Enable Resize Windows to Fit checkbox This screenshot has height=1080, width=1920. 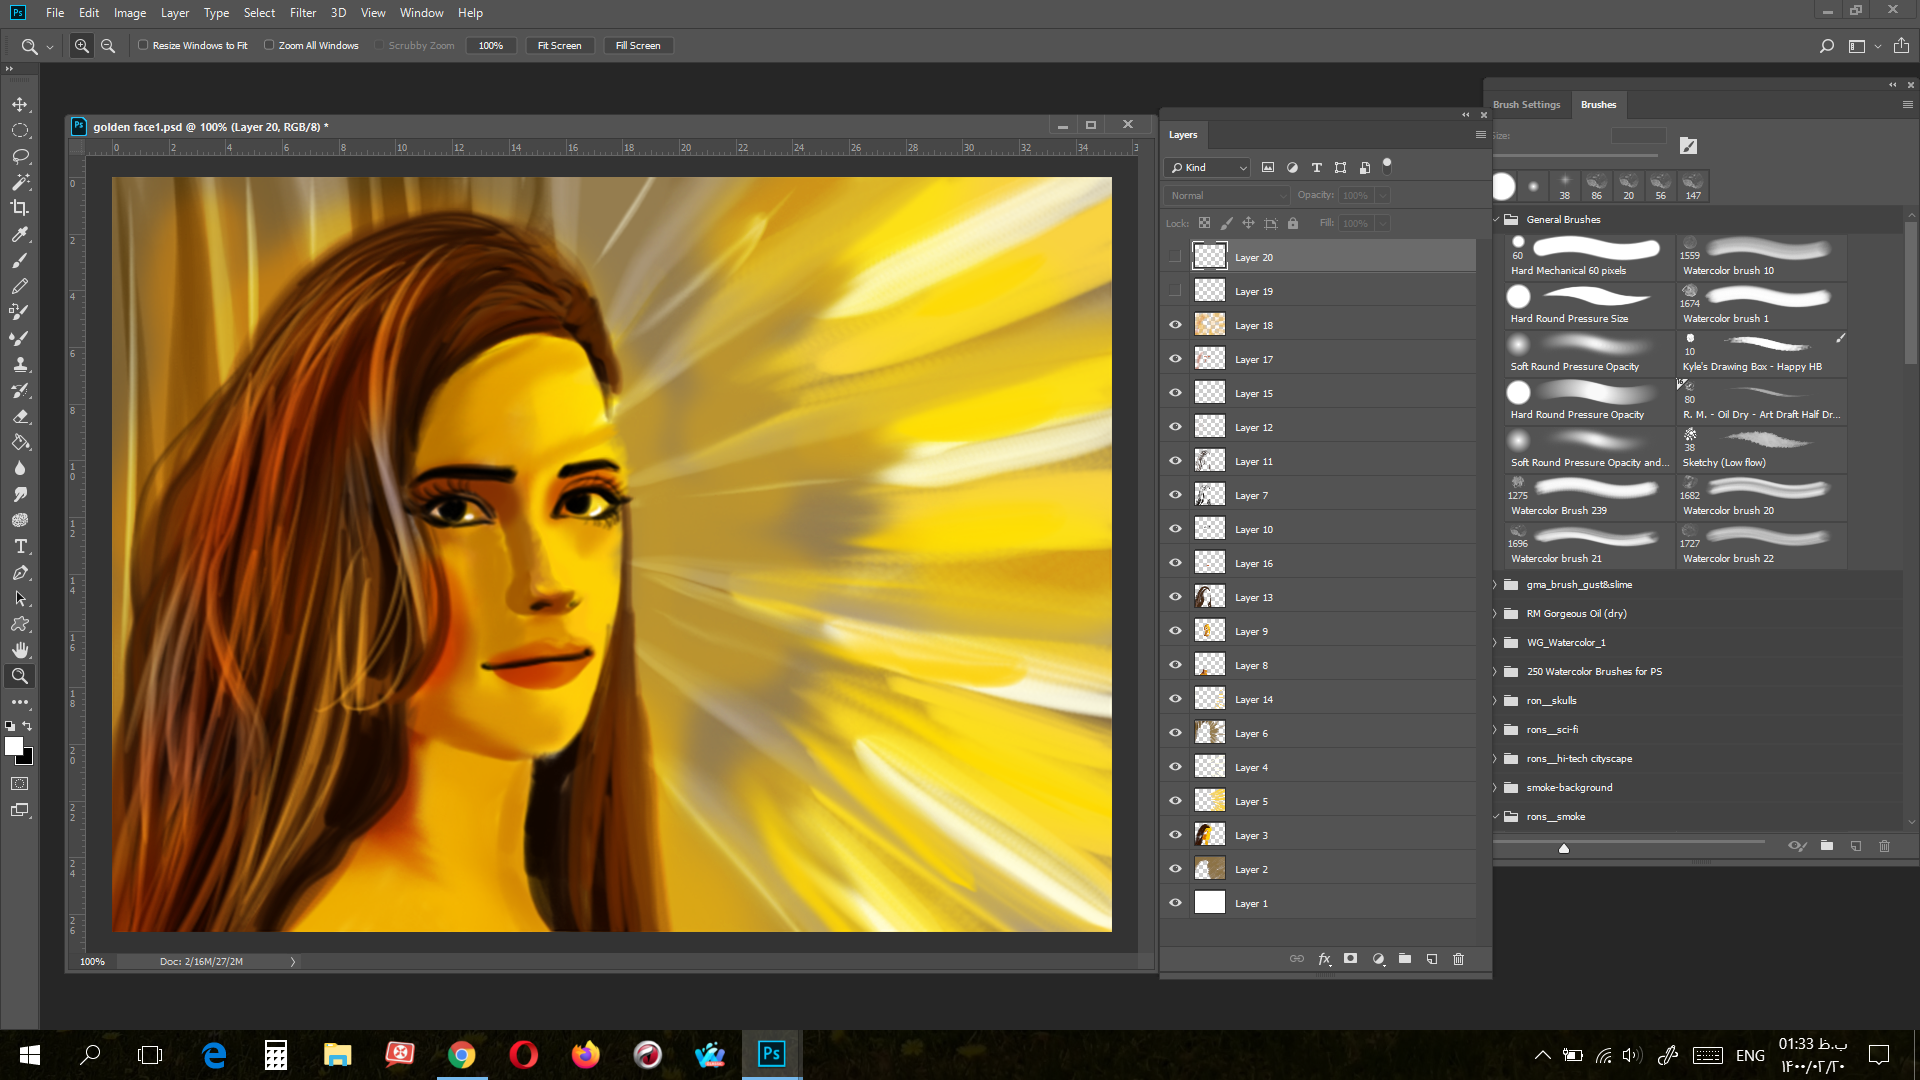click(x=143, y=45)
